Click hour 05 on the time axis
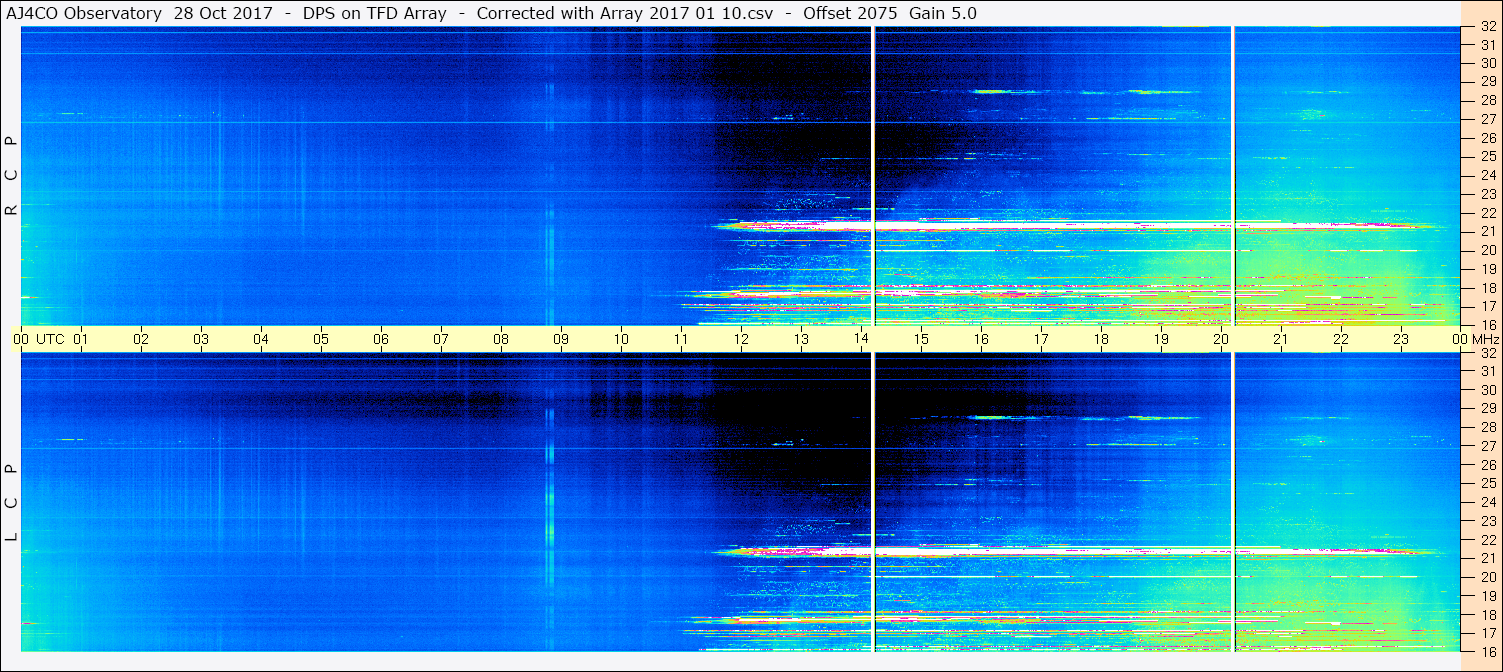The height and width of the screenshot is (672, 1503). [321, 339]
